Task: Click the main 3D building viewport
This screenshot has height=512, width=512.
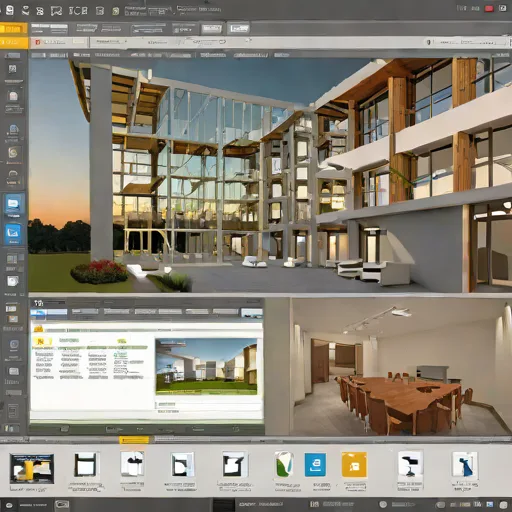Action: [x=270, y=176]
